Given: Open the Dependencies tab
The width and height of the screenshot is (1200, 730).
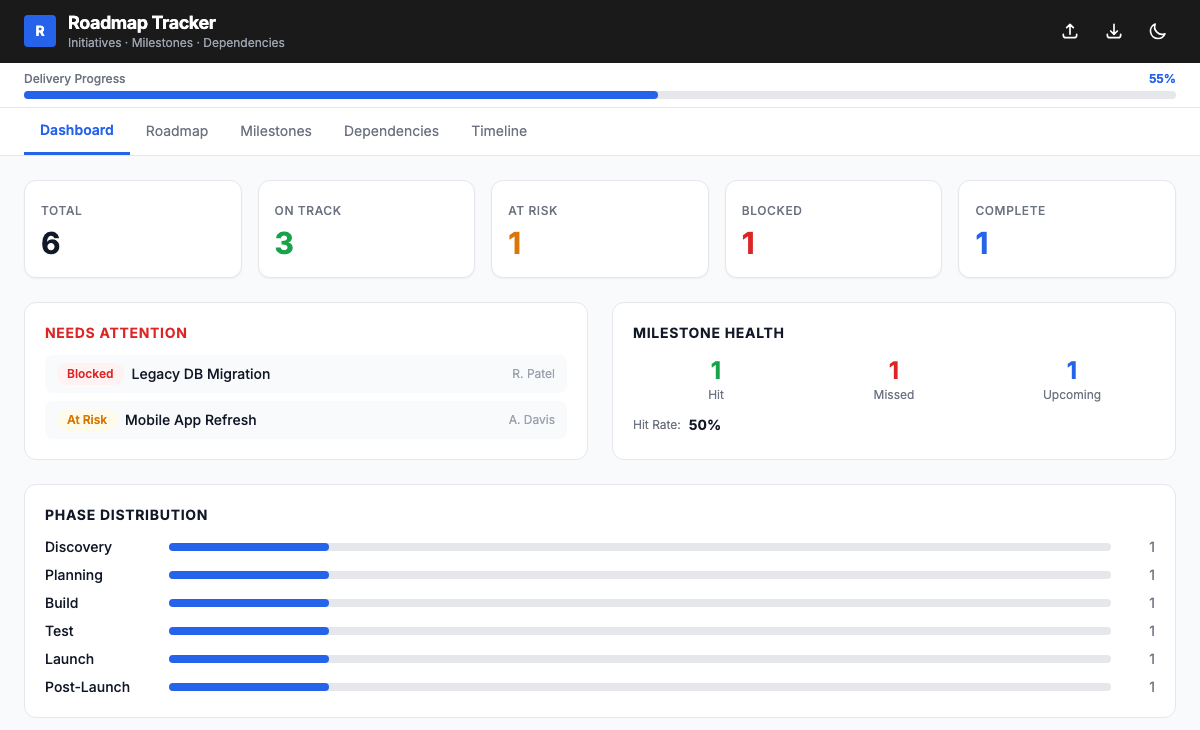Looking at the screenshot, I should point(391,131).
